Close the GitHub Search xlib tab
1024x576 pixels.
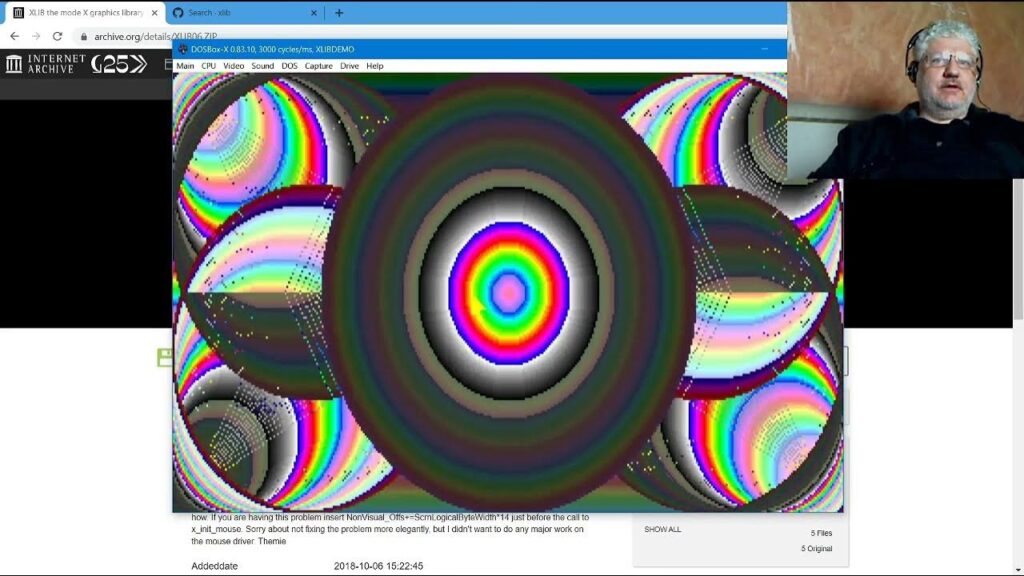tap(313, 13)
